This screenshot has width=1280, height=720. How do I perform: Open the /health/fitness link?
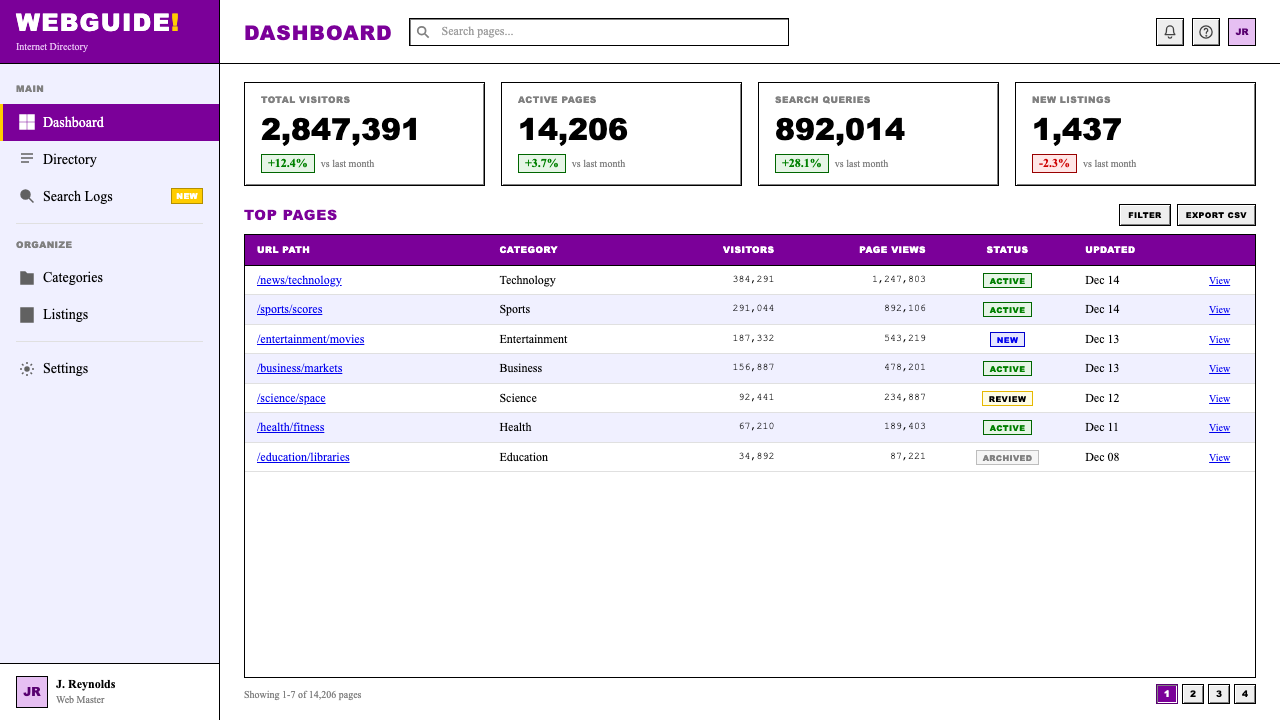click(290, 427)
